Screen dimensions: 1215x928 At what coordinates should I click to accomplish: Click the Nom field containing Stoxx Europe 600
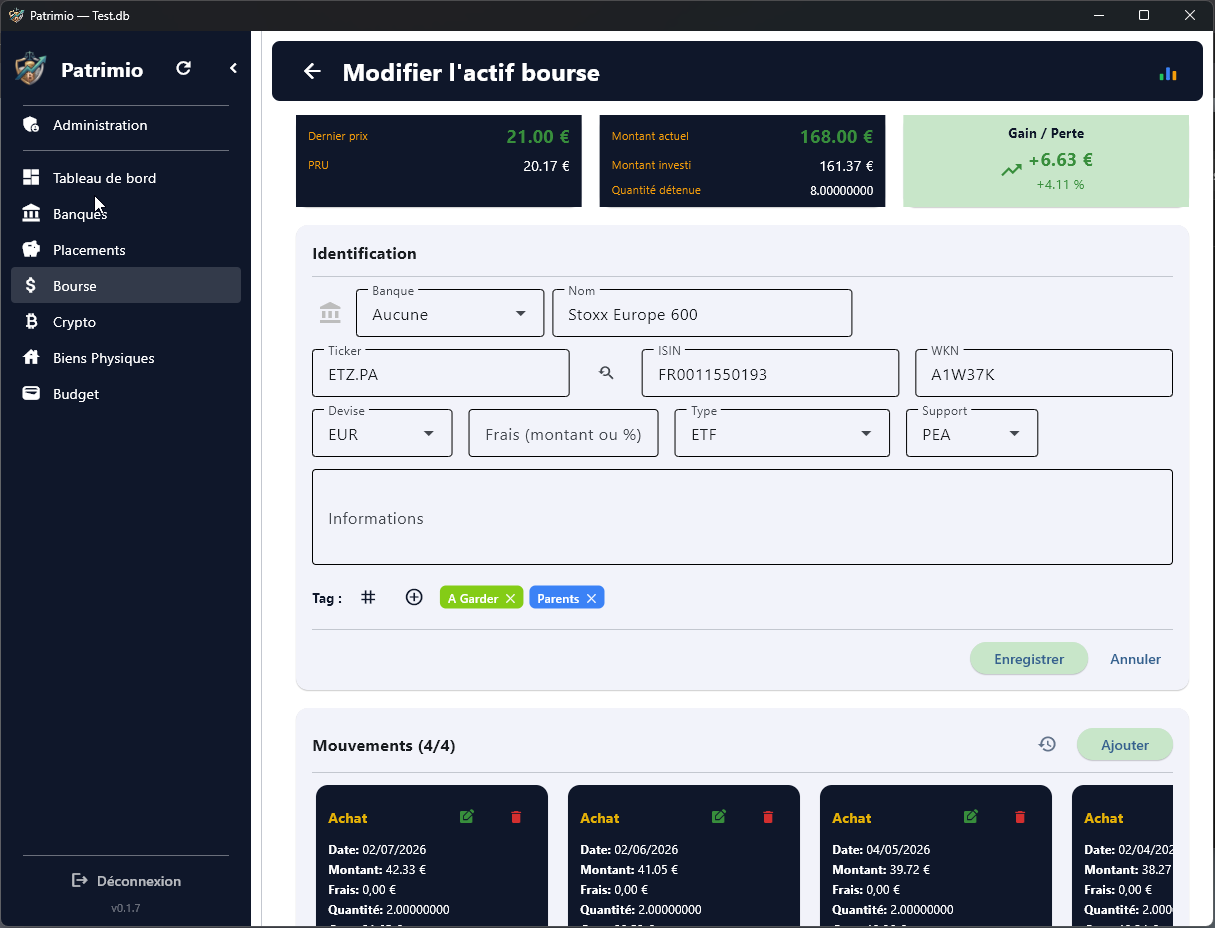(702, 313)
